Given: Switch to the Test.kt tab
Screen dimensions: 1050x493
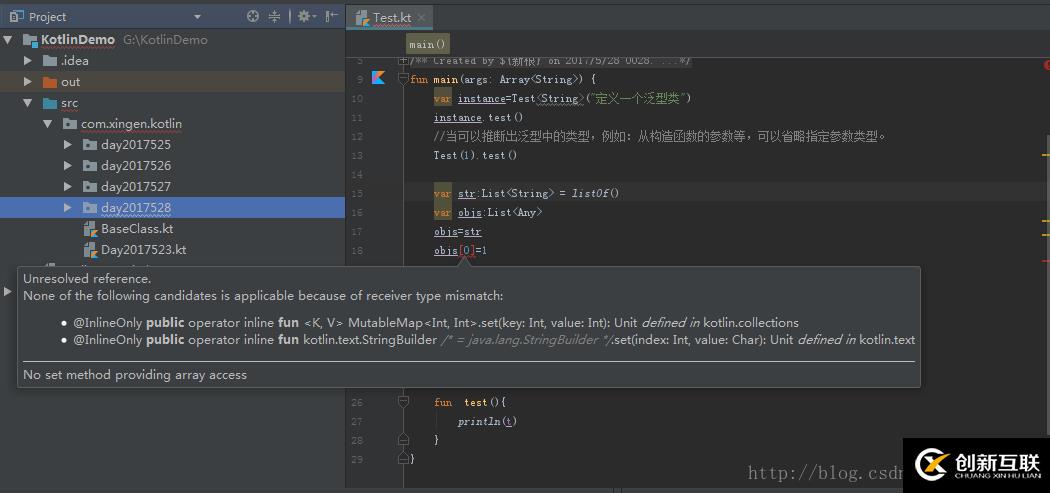Looking at the screenshot, I should click(x=390, y=18).
